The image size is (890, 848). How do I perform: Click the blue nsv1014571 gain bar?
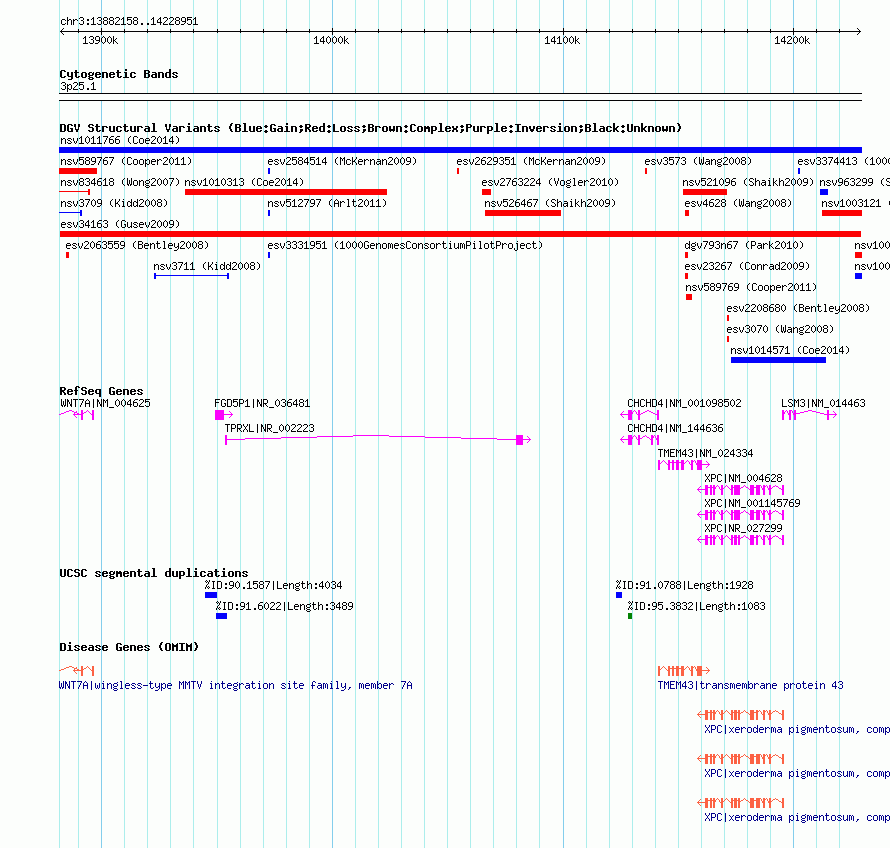(778, 360)
